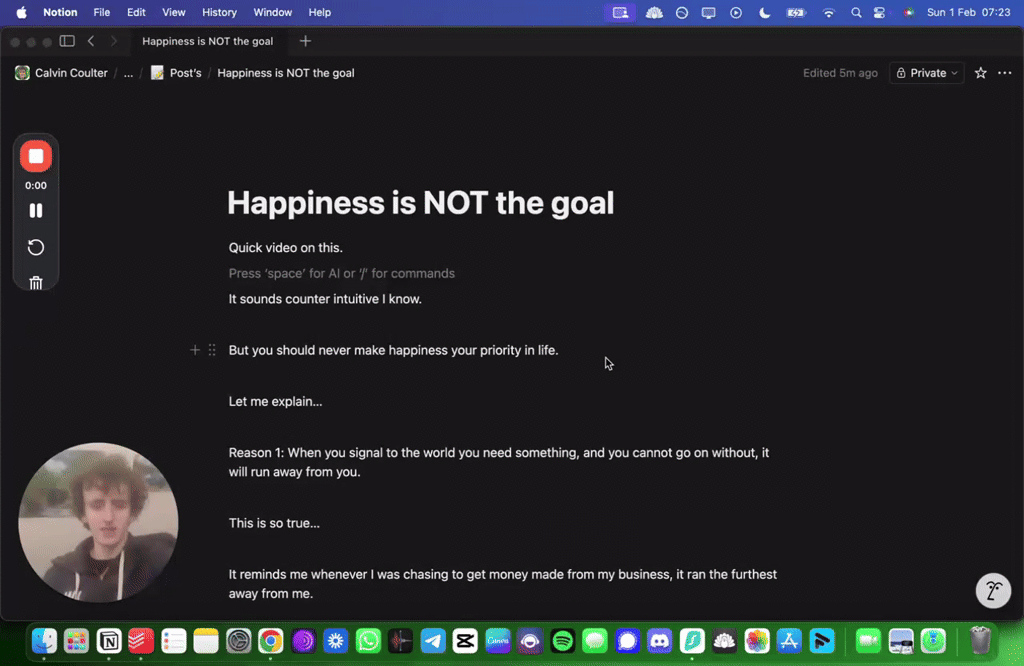Select the Happiness is NOT the goal tab
1024x666 pixels.
(207, 41)
